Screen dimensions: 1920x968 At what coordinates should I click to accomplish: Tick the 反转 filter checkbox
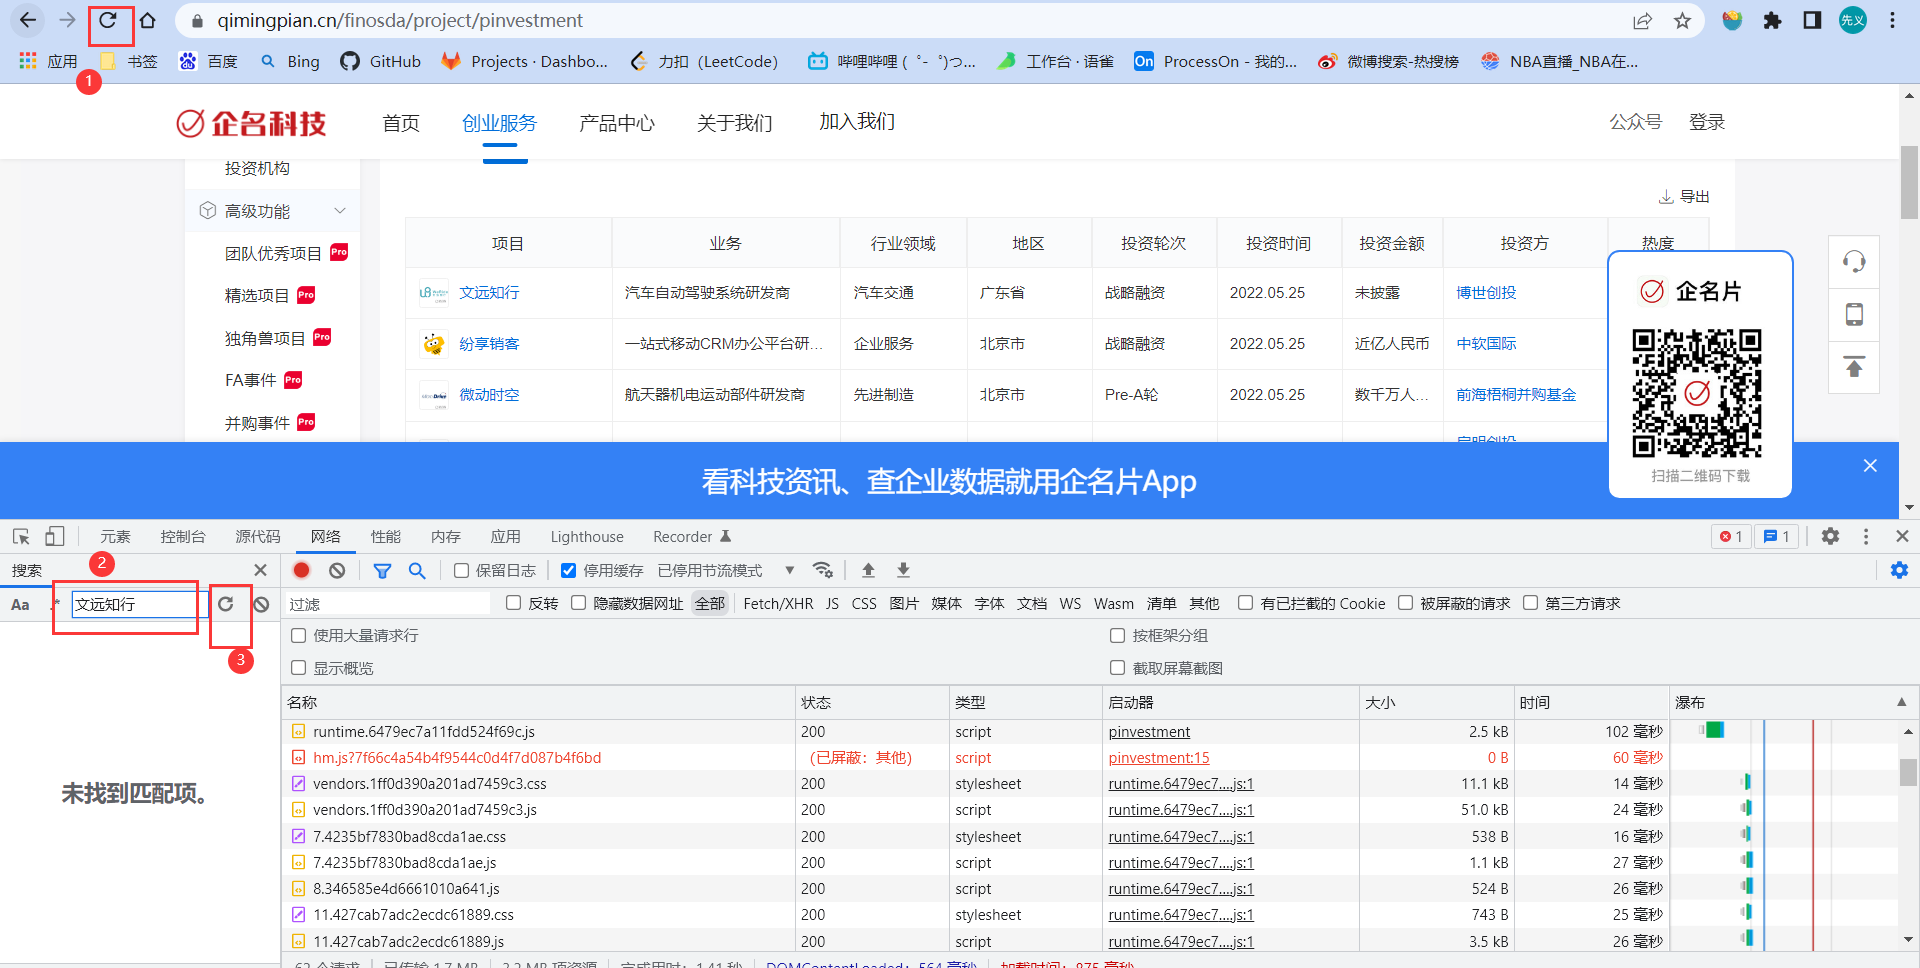click(x=514, y=603)
